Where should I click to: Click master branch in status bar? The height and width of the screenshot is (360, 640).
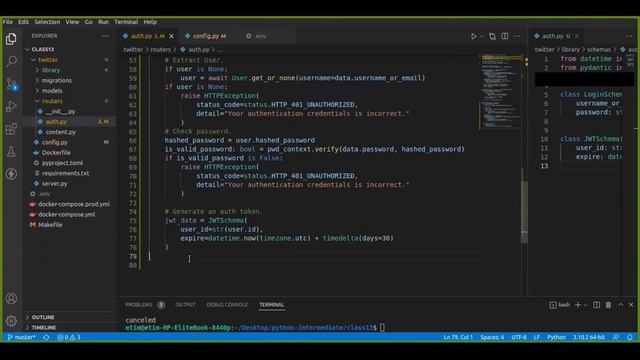pyautogui.click(x=21, y=337)
